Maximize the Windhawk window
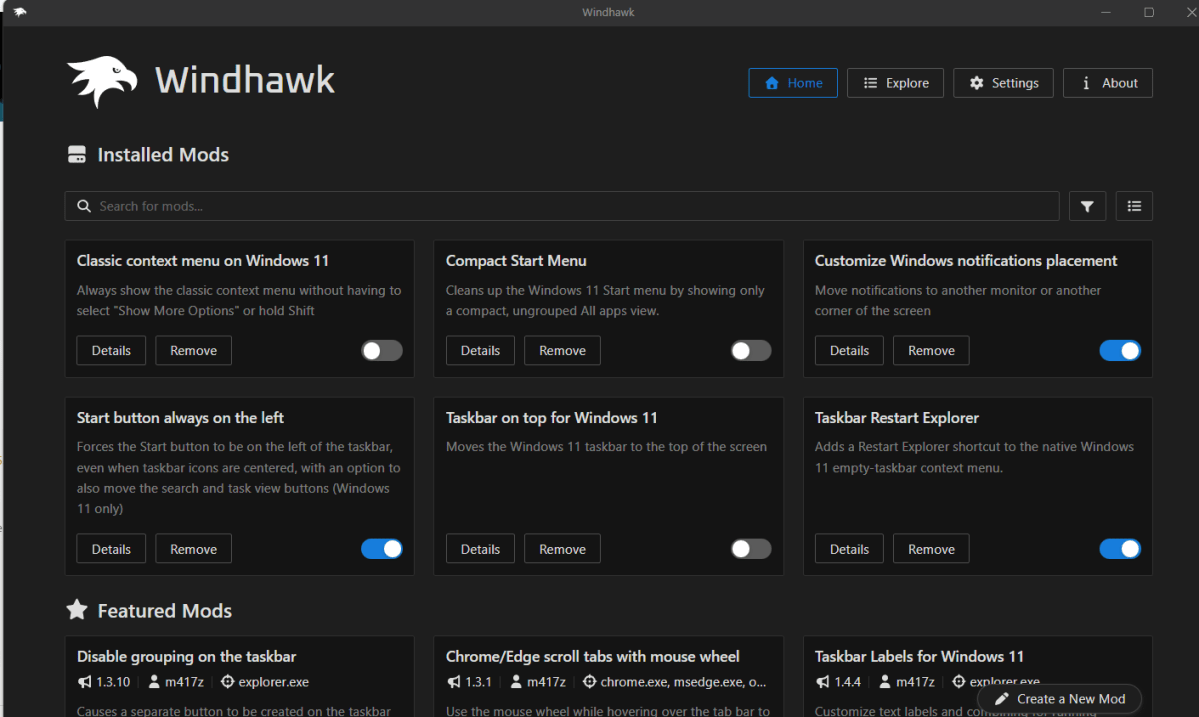 coord(1149,12)
